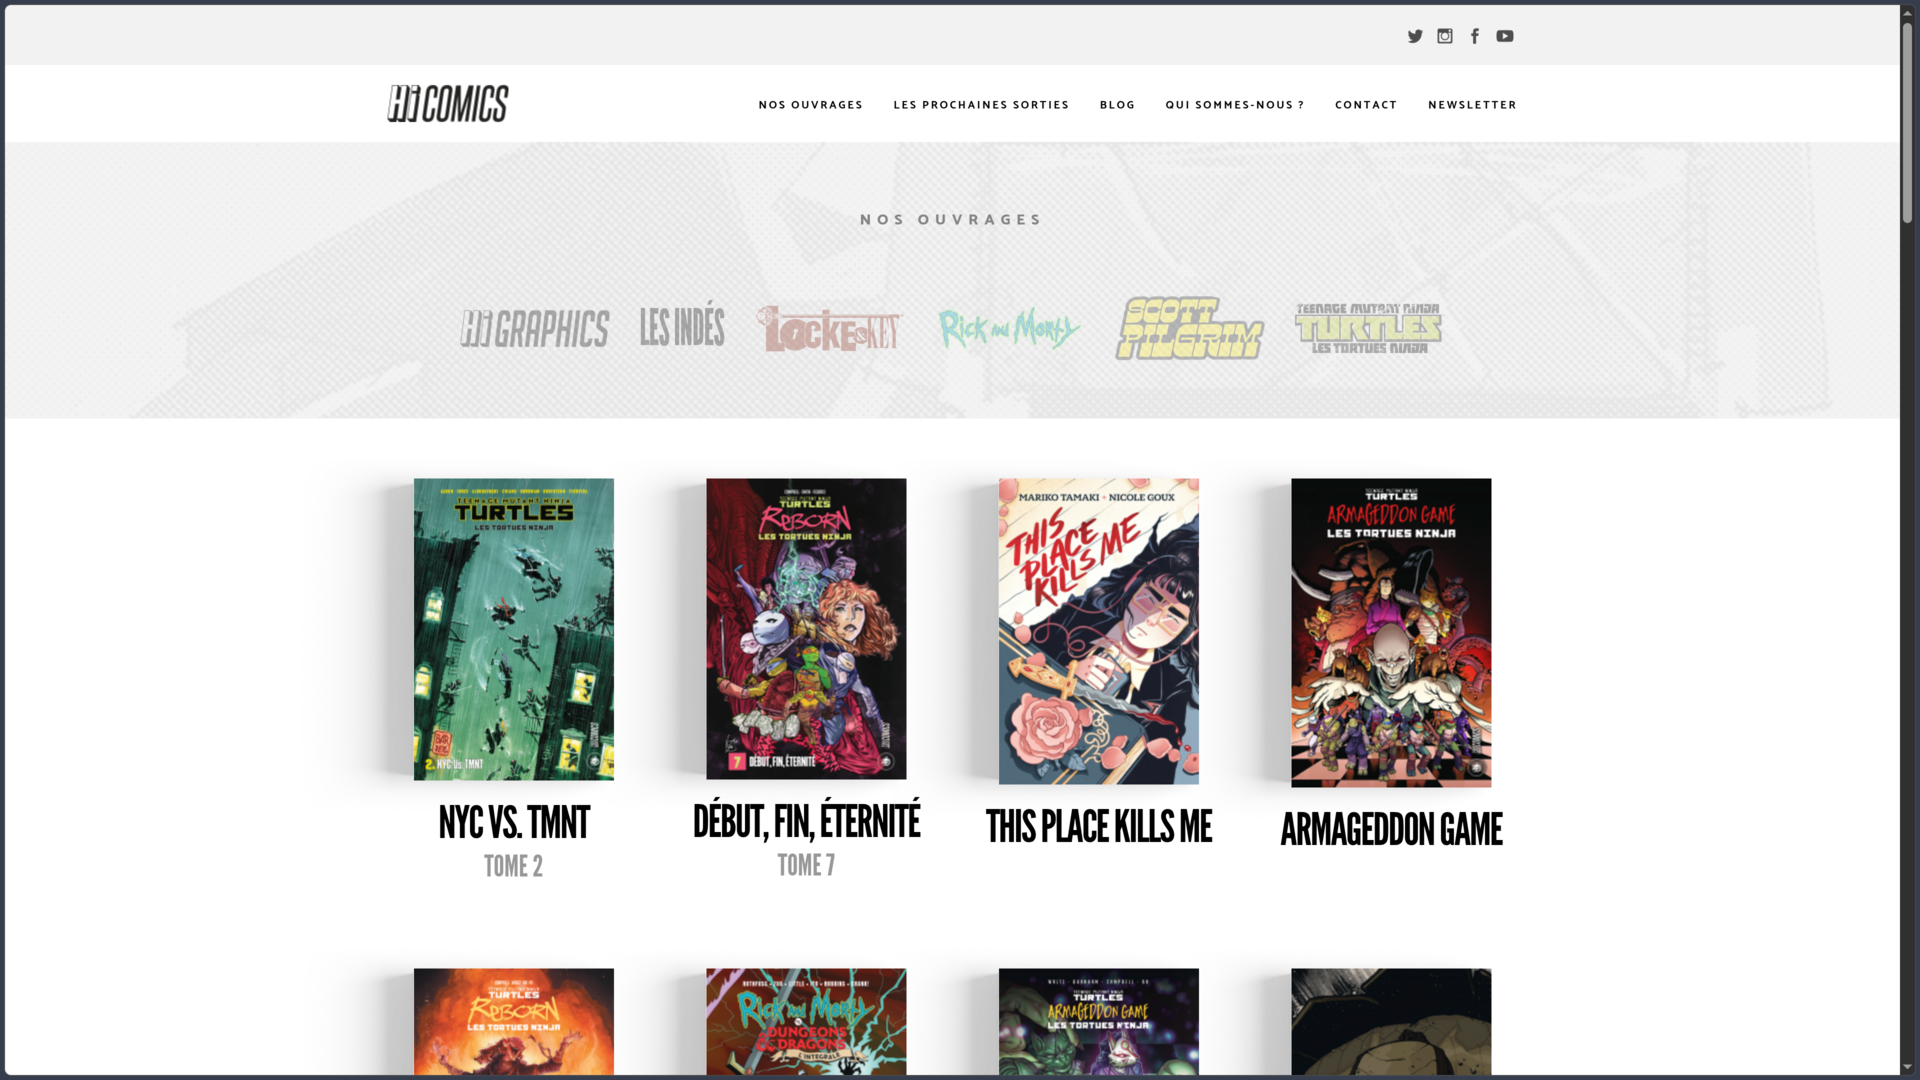Open the NYC vs. TMNT title link
The image size is (1920, 1080).
(x=514, y=823)
